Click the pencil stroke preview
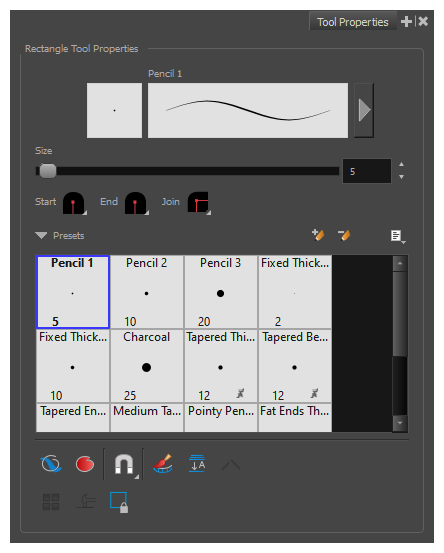This screenshot has width=444, height=553. pos(248,110)
